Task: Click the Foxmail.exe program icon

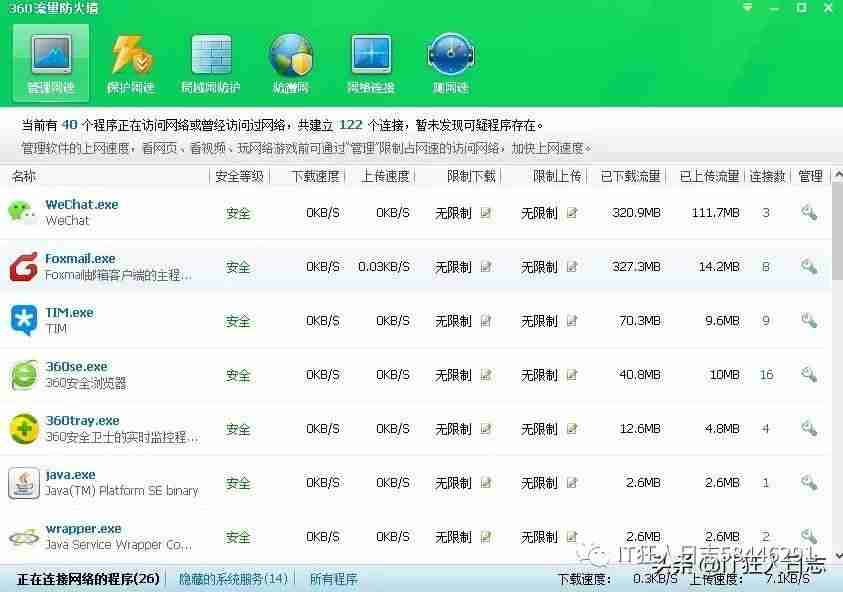Action: (22, 266)
